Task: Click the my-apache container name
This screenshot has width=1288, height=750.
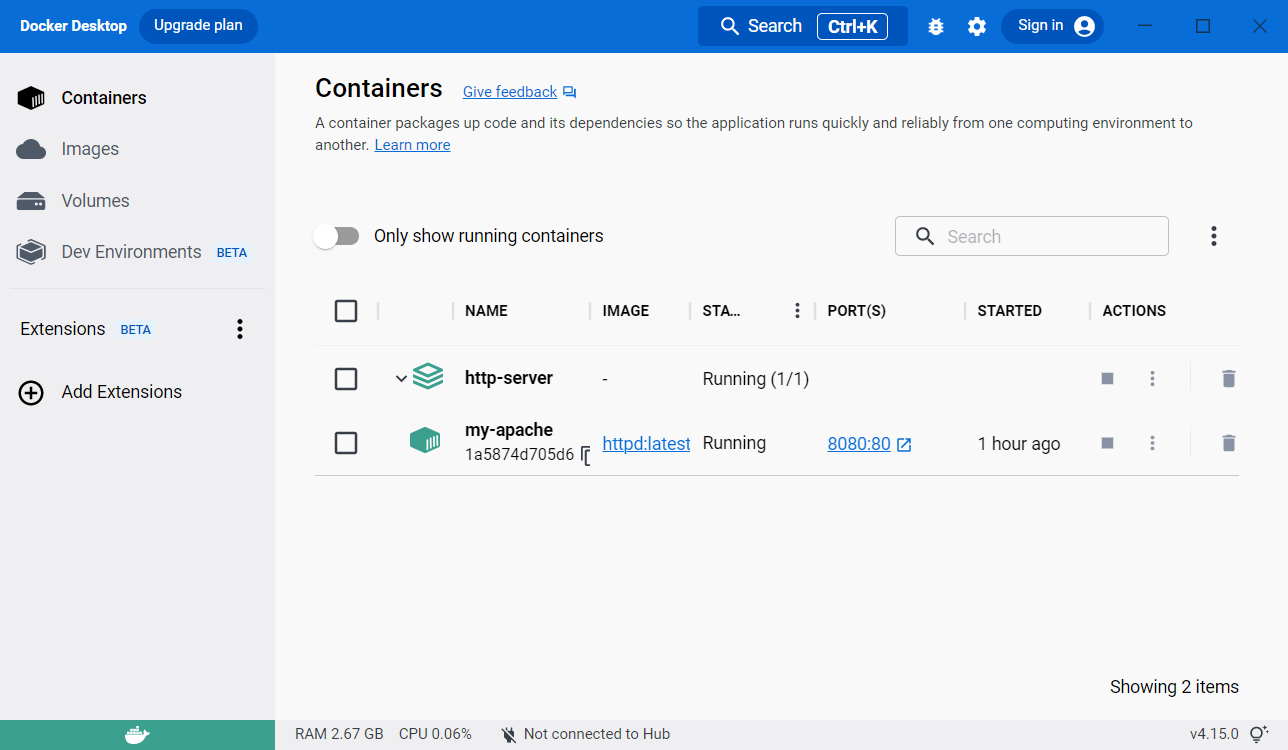Action: (509, 430)
